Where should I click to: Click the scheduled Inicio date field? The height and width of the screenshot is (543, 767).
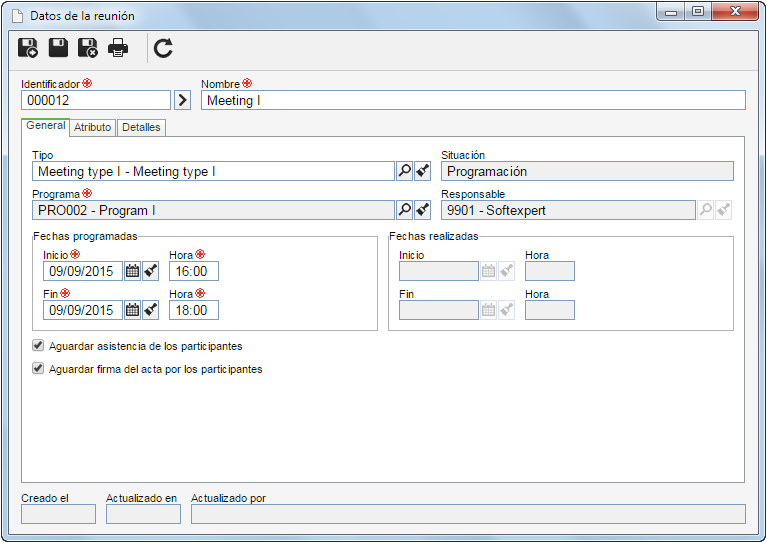83,271
